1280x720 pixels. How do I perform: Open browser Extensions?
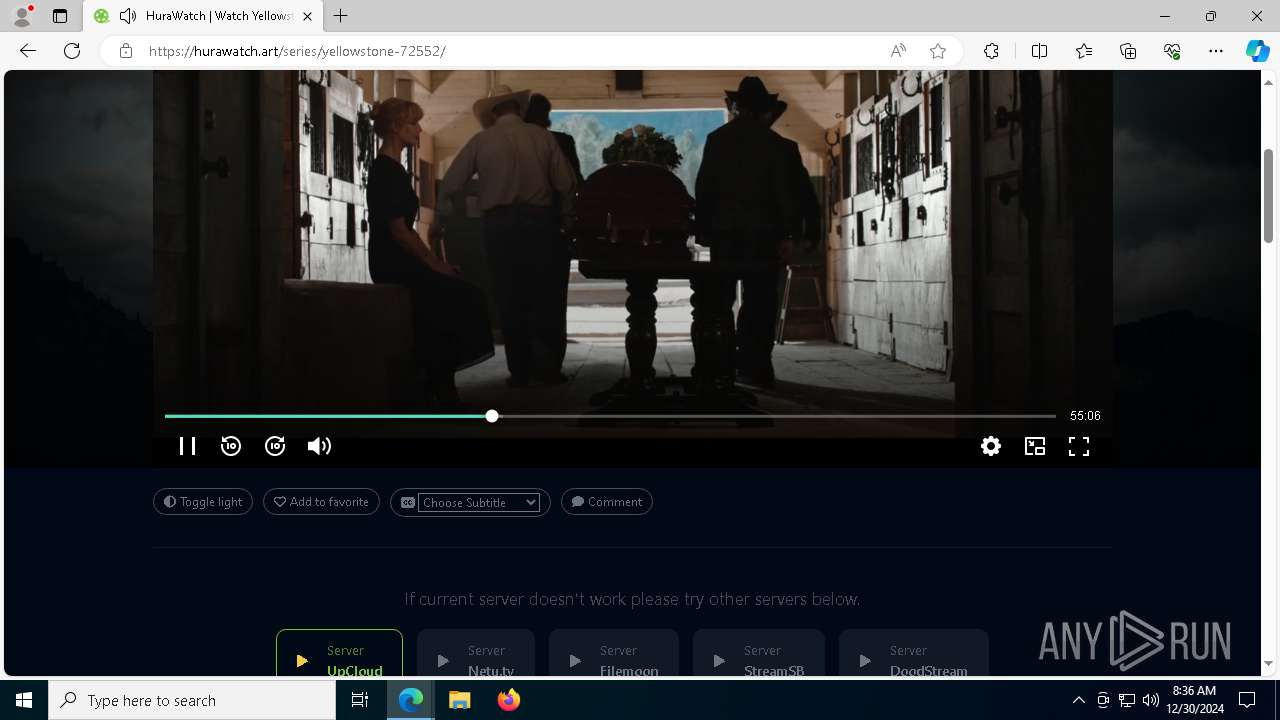coord(991,51)
